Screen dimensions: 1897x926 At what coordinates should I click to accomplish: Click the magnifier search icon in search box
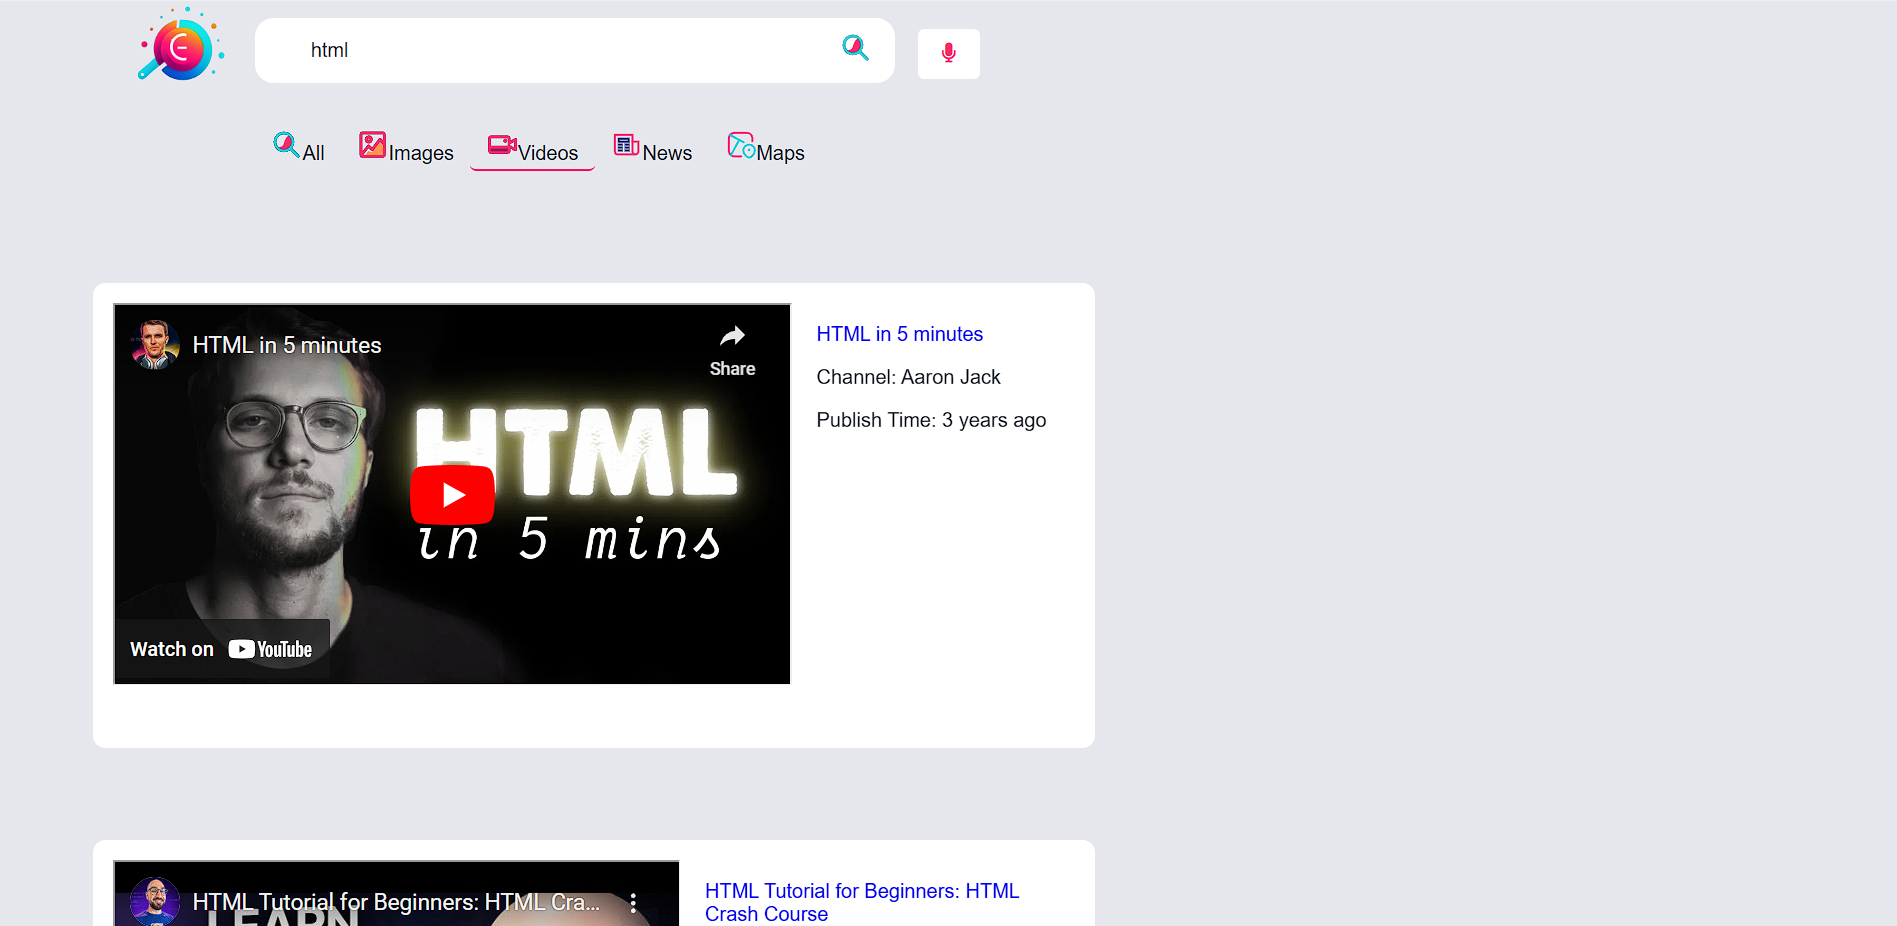[x=855, y=48]
